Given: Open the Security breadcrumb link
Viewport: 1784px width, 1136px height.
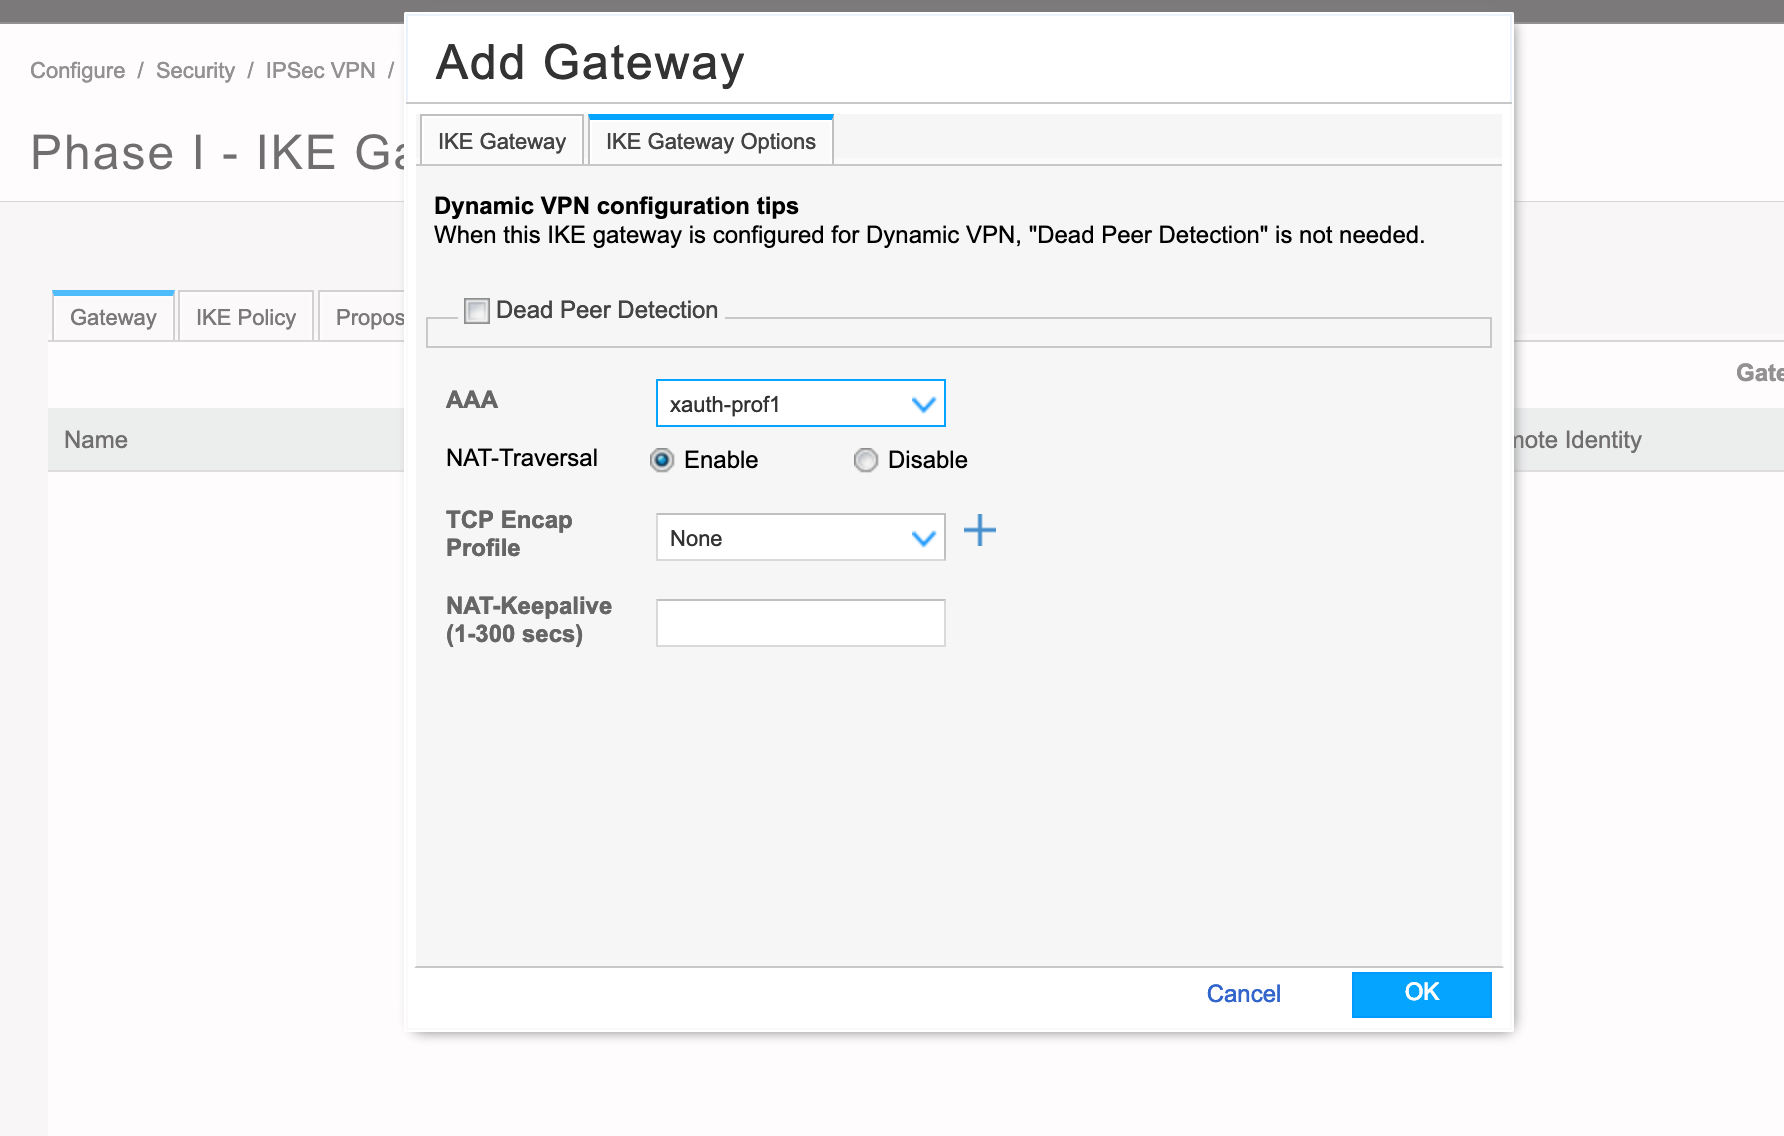Looking at the screenshot, I should click(x=195, y=70).
